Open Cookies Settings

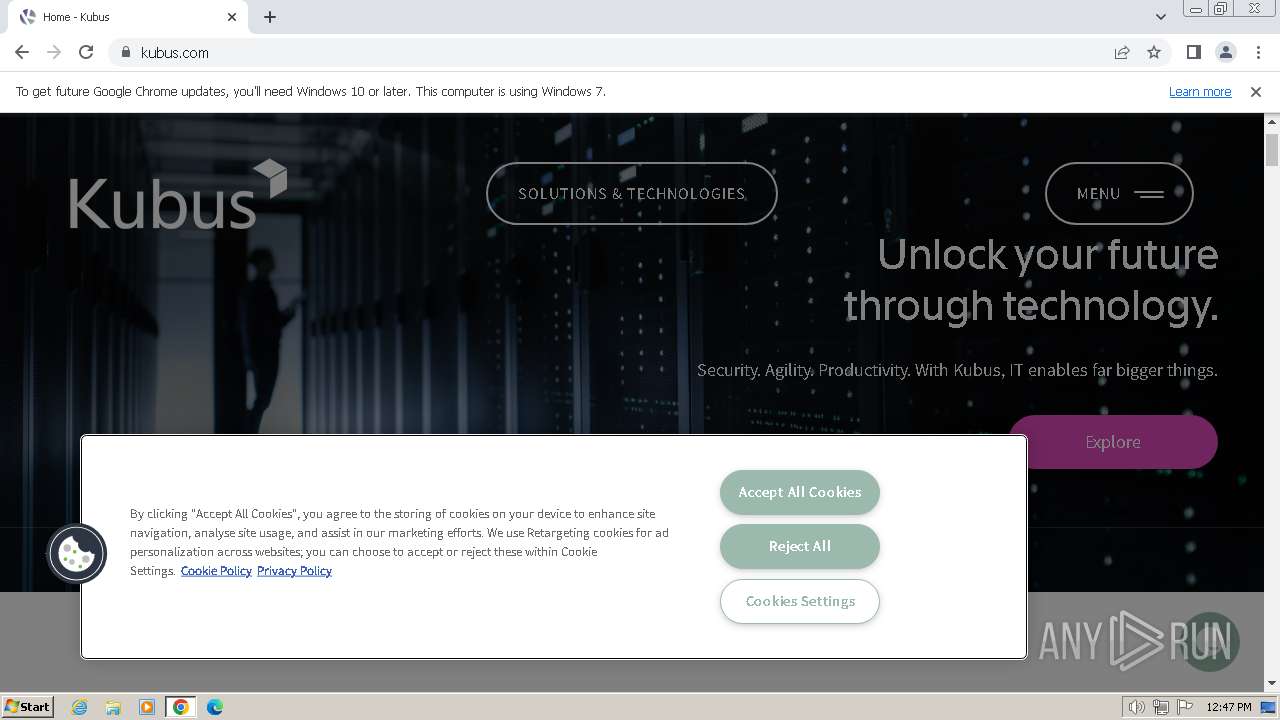coord(800,601)
